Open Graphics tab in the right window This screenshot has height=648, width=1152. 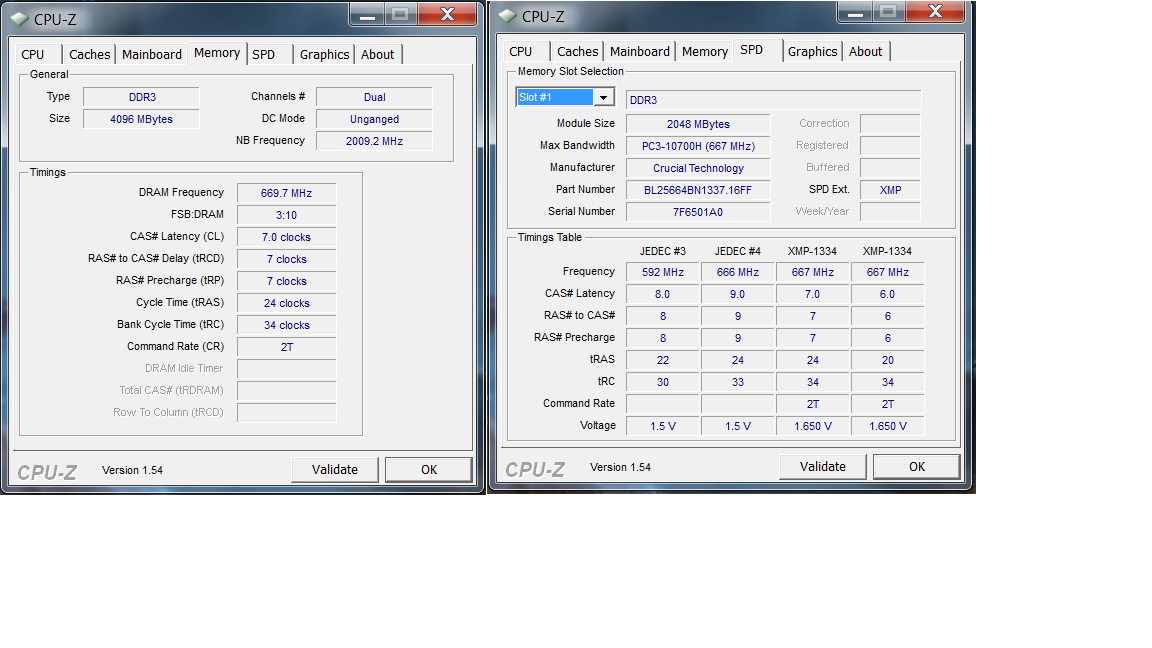[x=812, y=51]
